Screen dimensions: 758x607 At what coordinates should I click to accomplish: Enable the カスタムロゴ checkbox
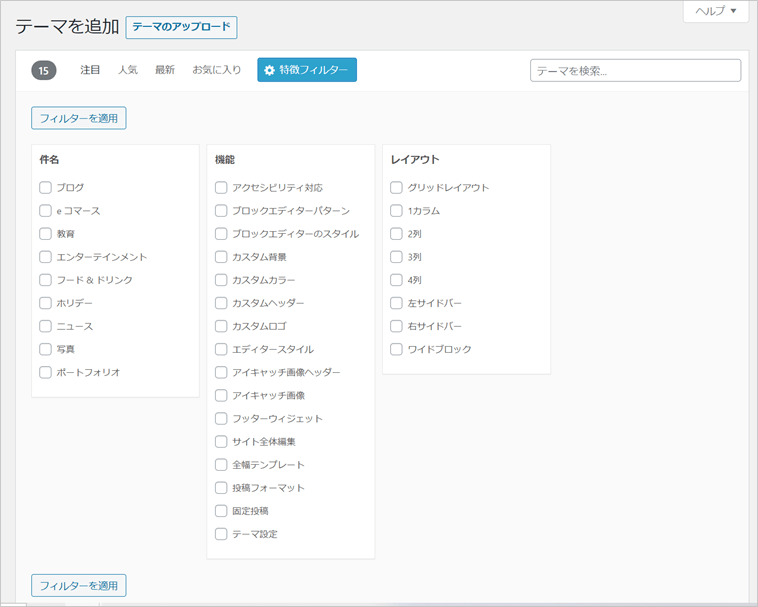click(221, 326)
